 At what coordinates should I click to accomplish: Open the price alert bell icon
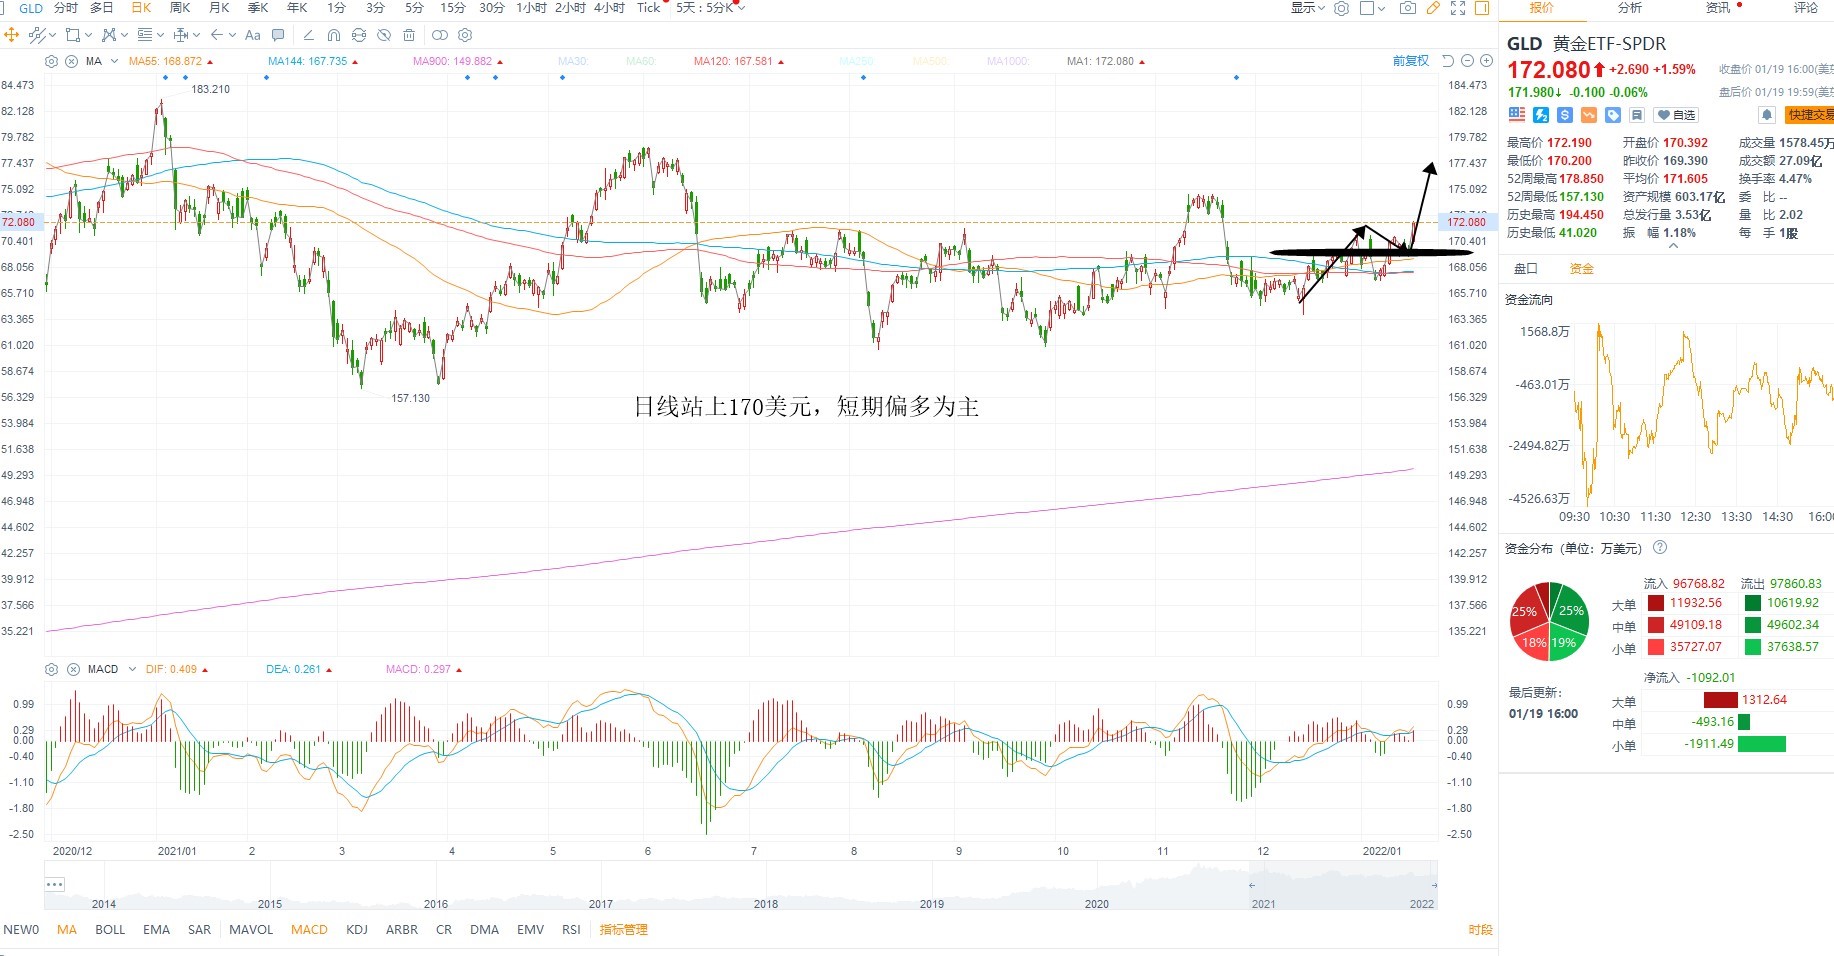1767,115
